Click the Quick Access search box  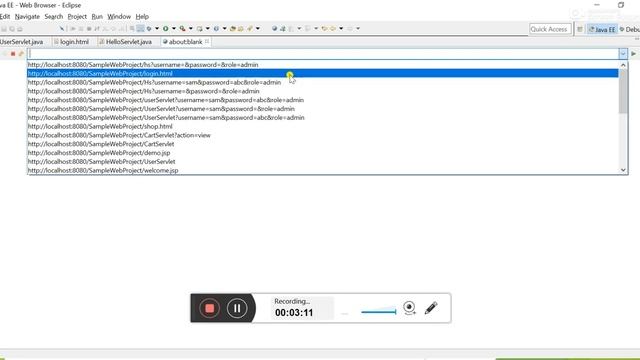click(x=549, y=29)
